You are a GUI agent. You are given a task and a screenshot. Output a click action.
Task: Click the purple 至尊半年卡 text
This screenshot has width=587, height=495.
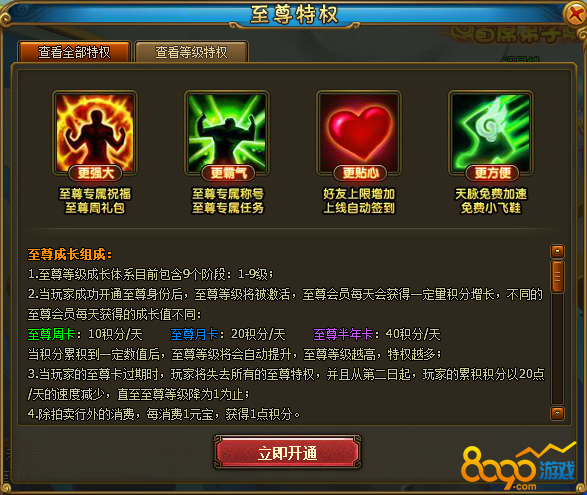click(x=343, y=334)
